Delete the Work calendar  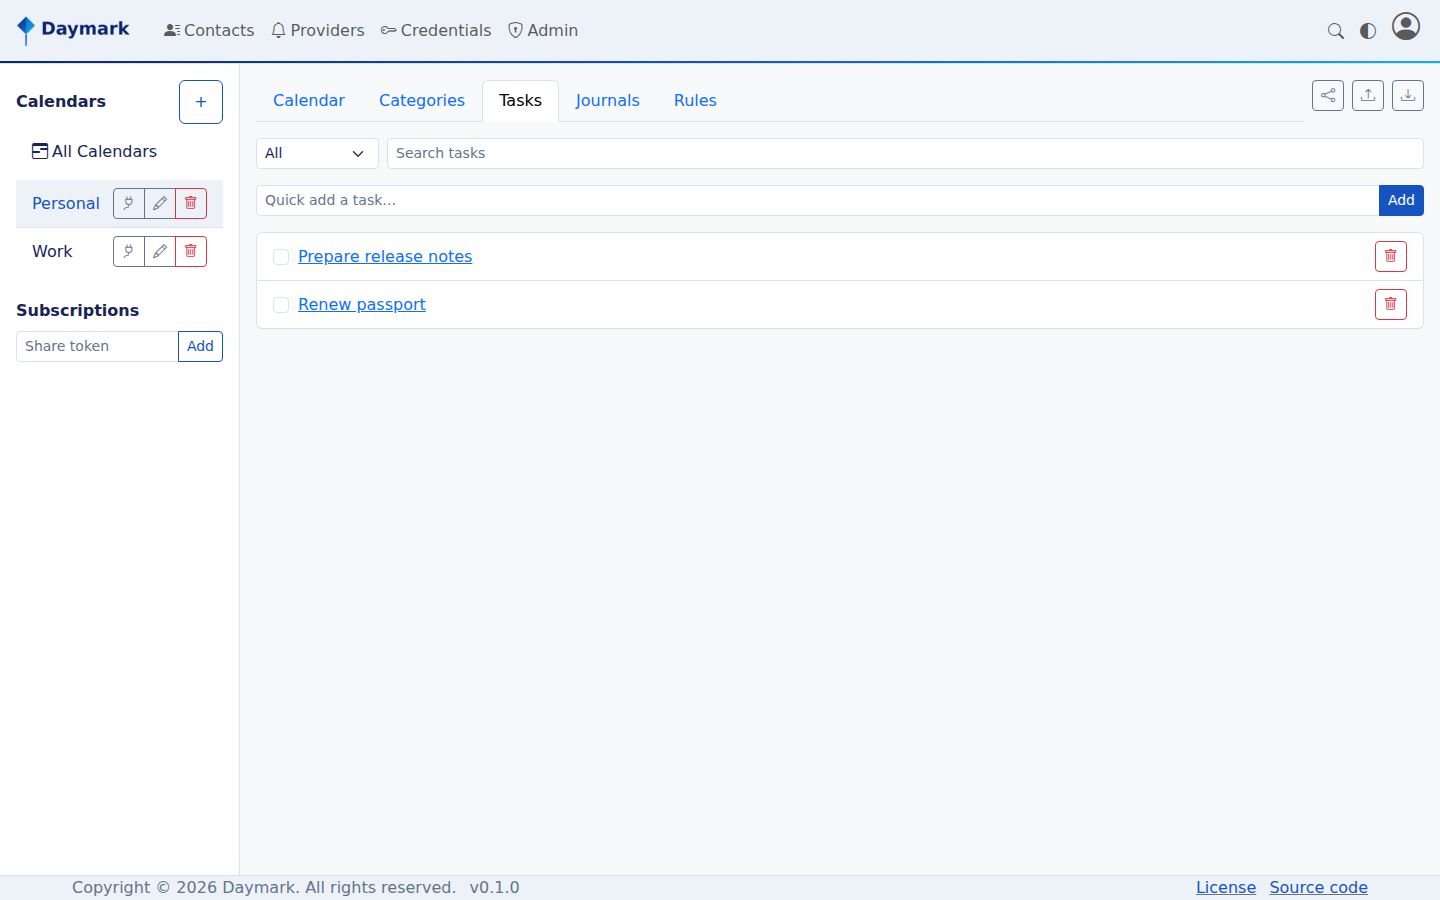(191, 251)
